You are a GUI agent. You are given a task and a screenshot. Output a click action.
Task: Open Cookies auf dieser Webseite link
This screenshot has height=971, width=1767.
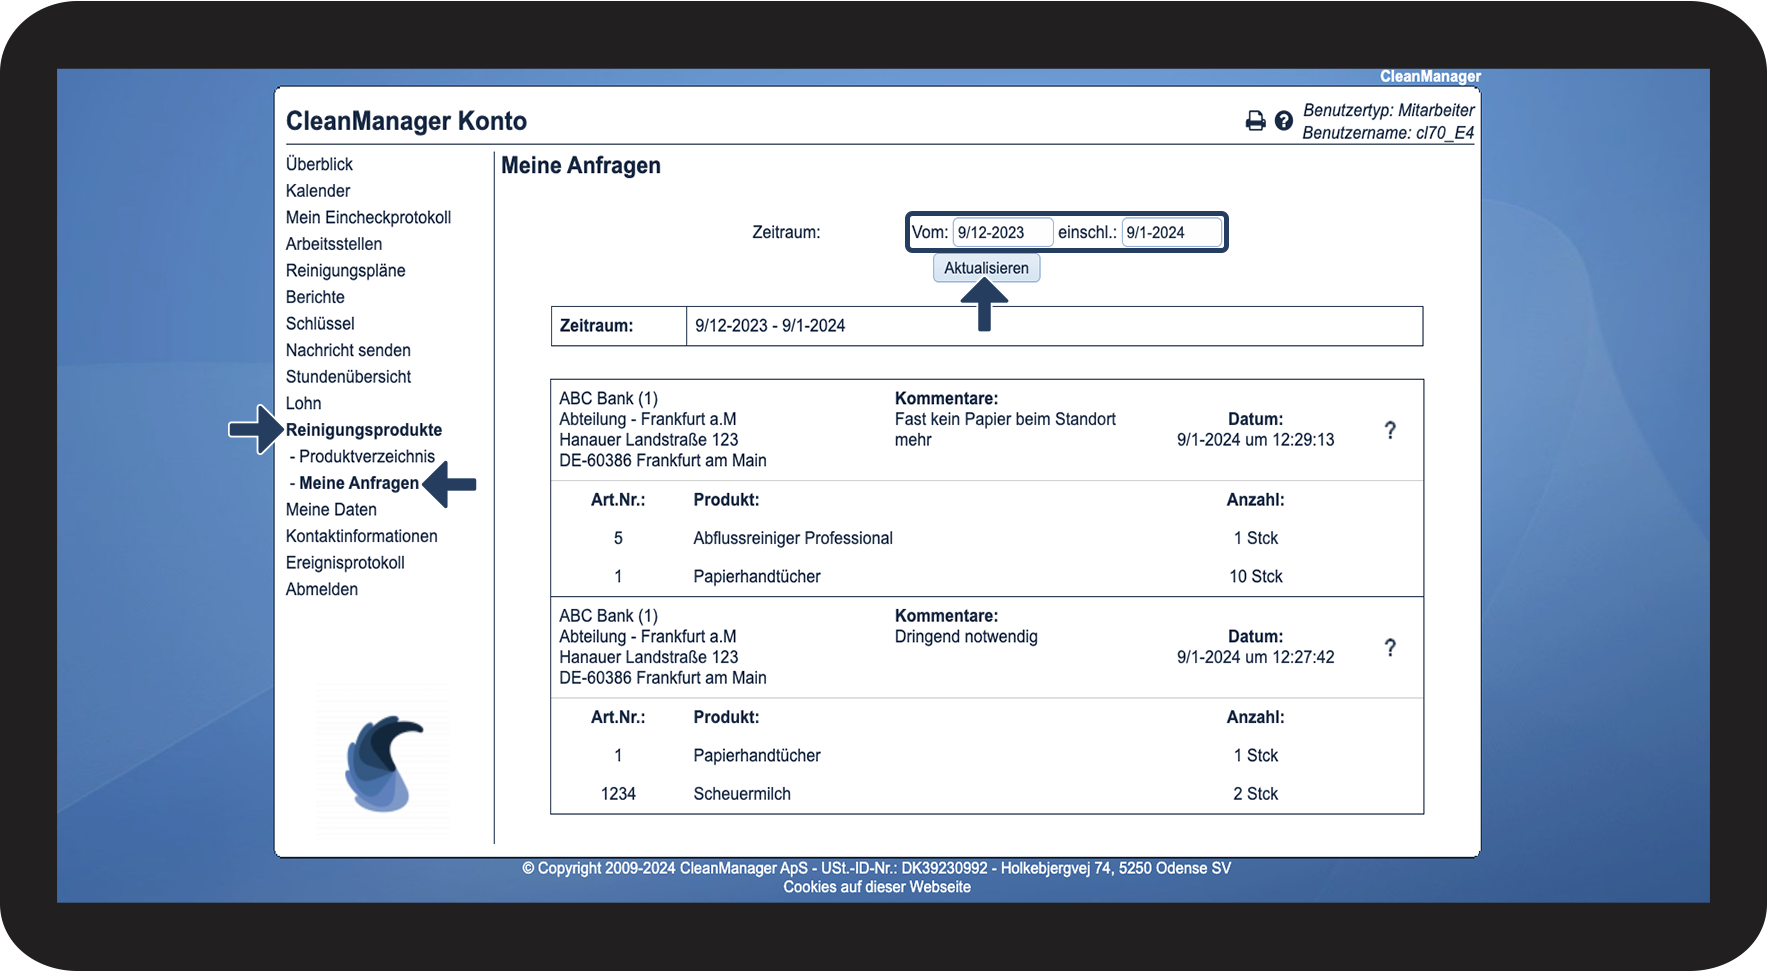[877, 887]
